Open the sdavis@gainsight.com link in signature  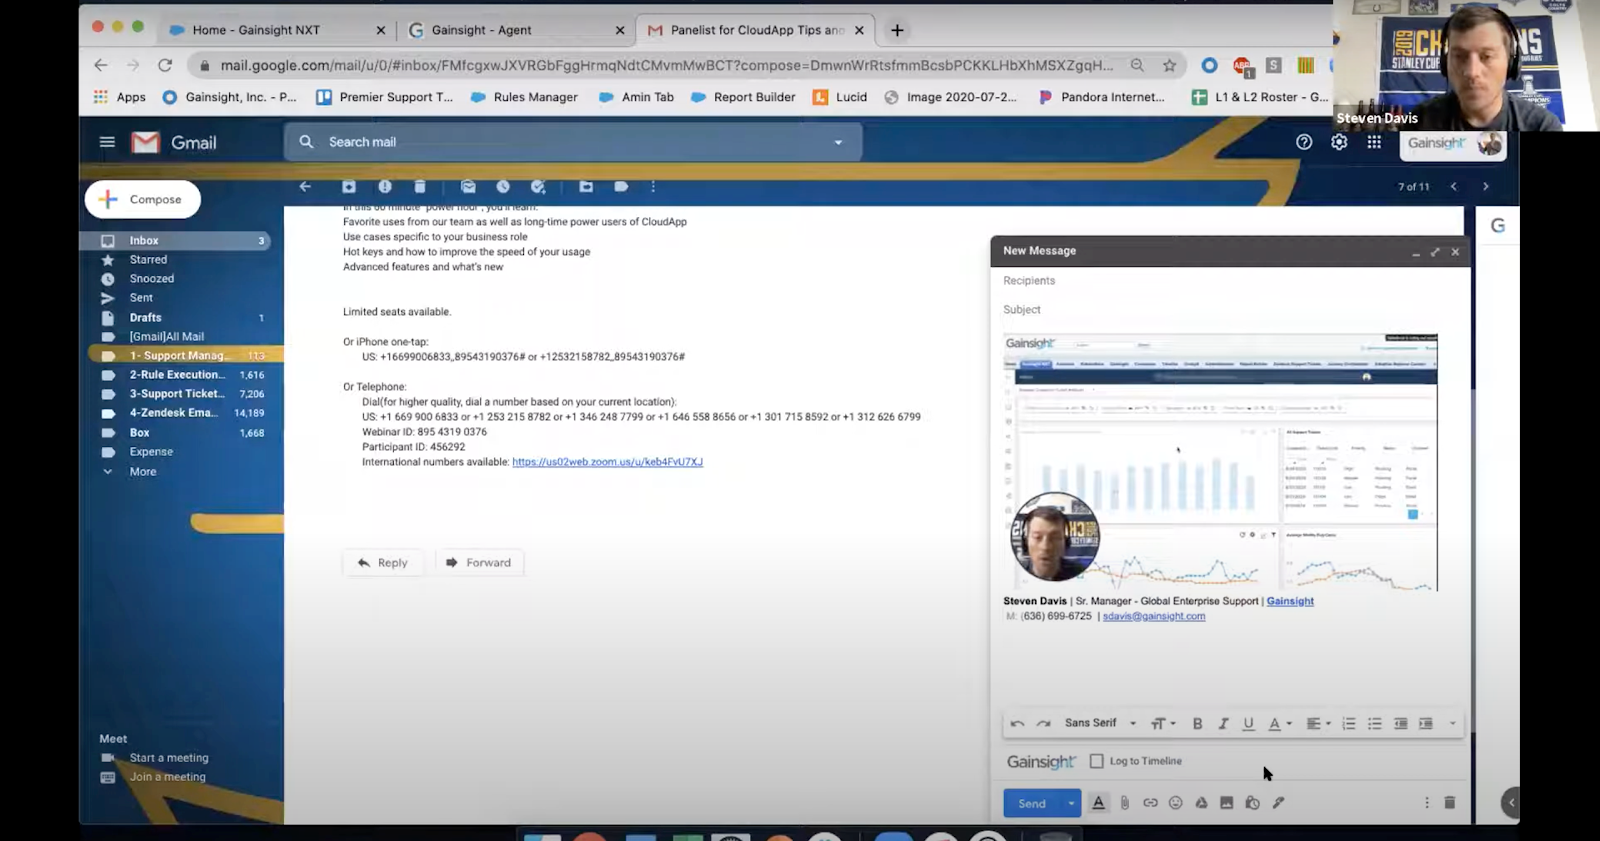[x=1153, y=616]
